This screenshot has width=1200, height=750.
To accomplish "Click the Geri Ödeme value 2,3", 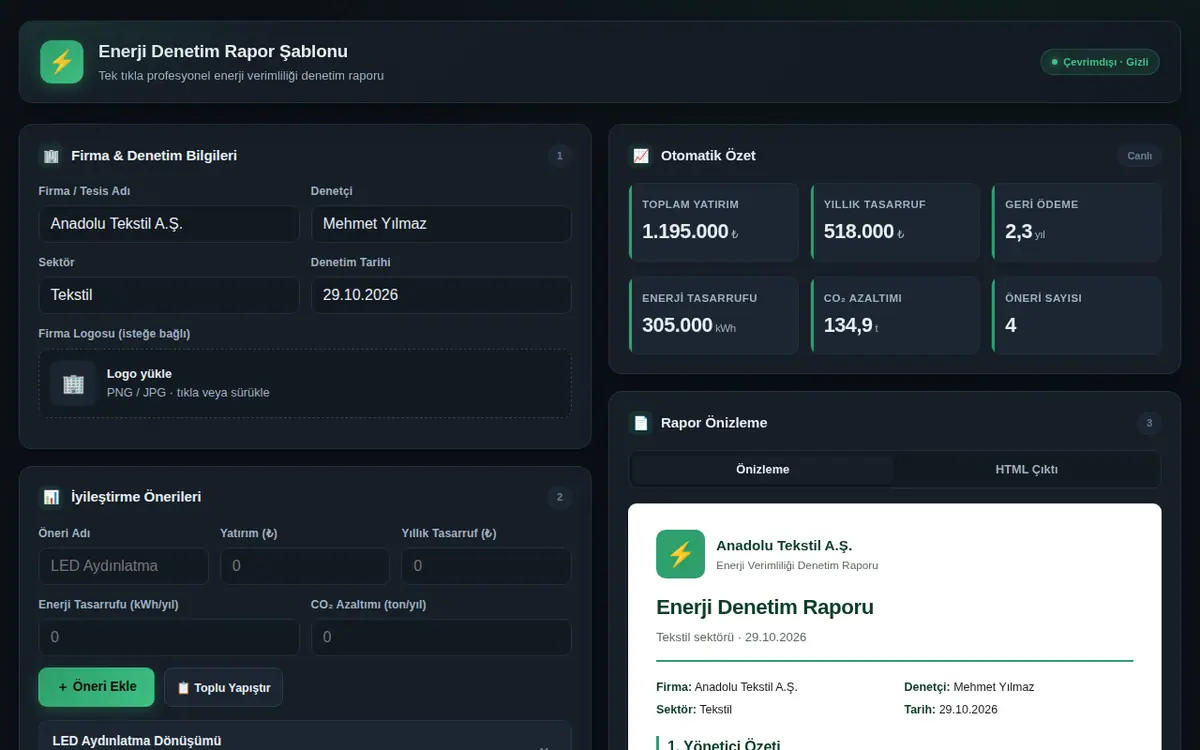I will pos(1018,232).
